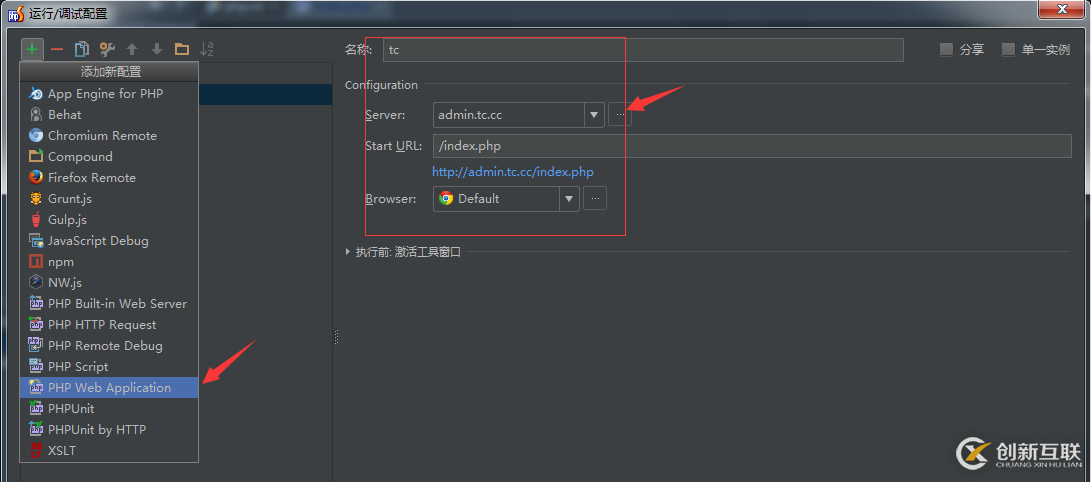Choose JavaScript Debug entry
The height and width of the screenshot is (482, 1091).
(x=109, y=241)
